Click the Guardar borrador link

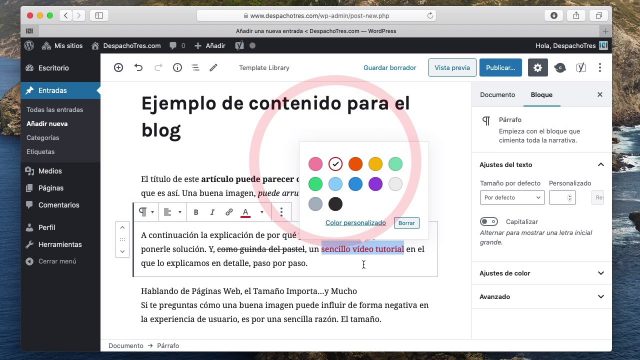(x=389, y=68)
